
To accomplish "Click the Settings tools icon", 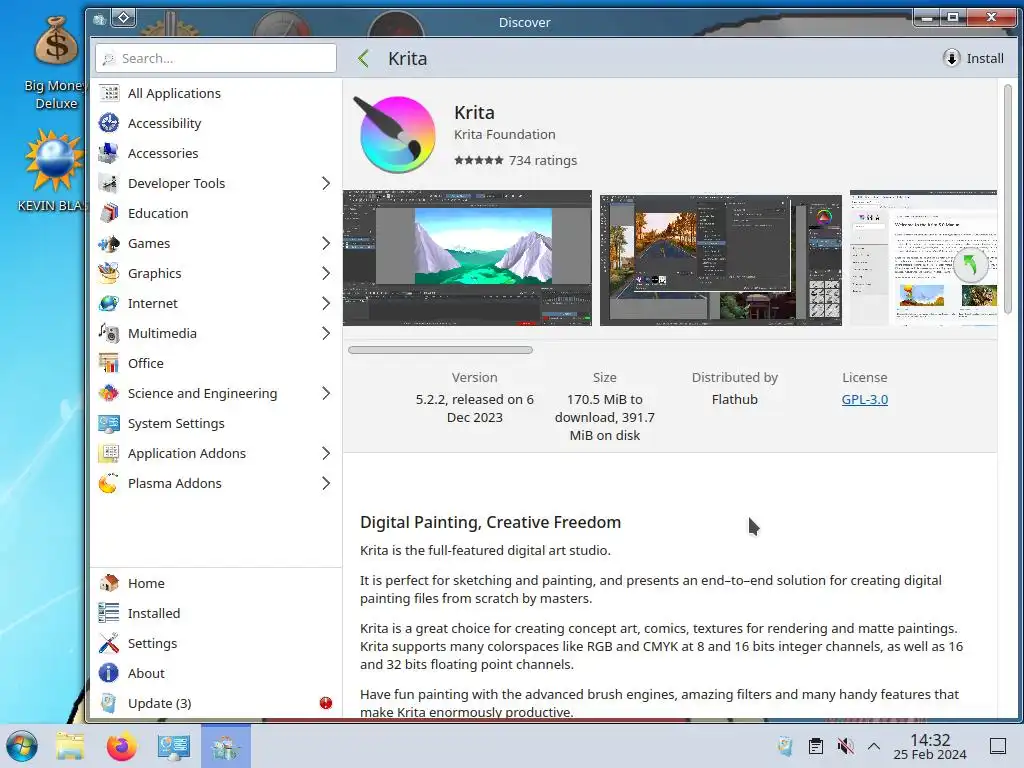I will (x=109, y=643).
